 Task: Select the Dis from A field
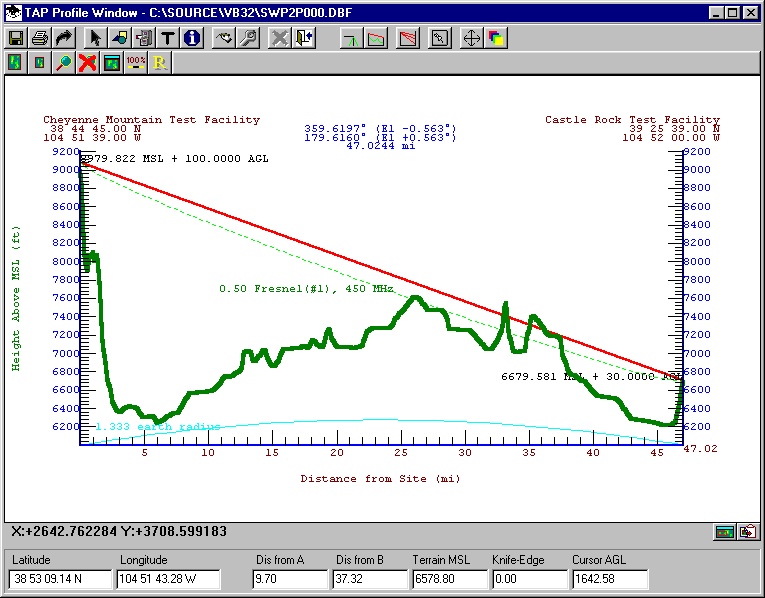[x=290, y=579]
